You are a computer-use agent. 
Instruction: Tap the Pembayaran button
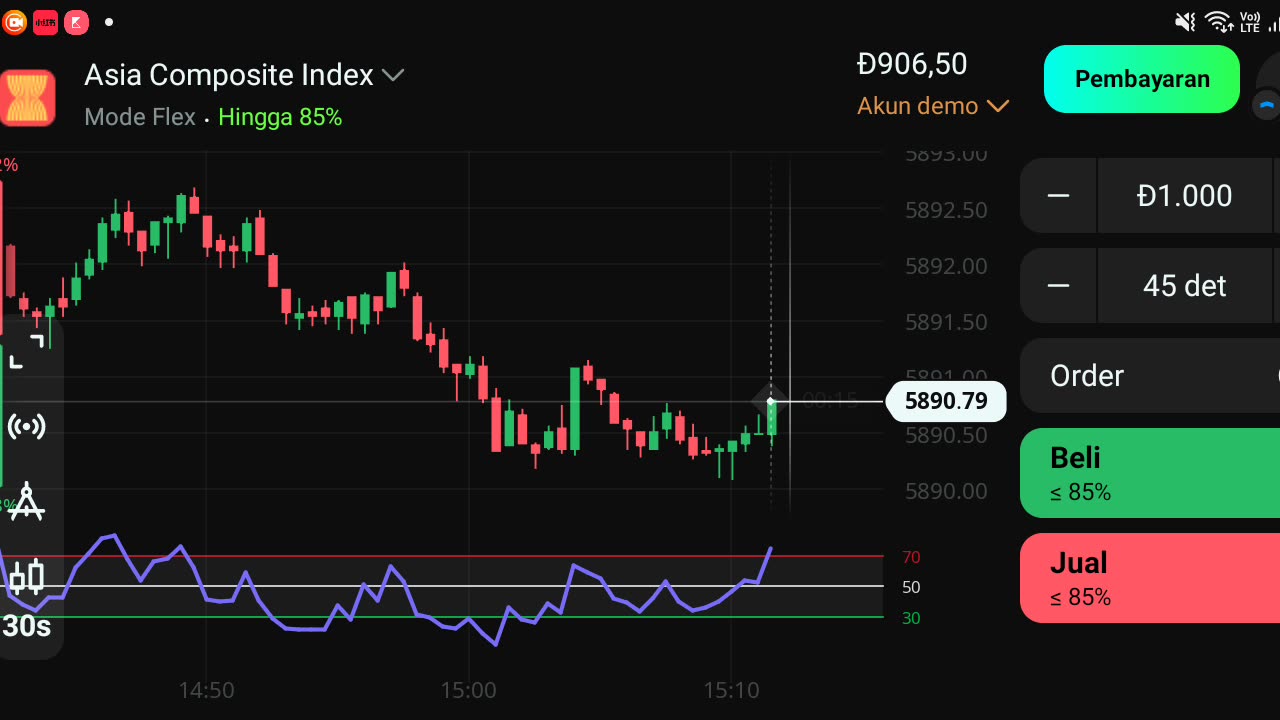tap(1142, 79)
